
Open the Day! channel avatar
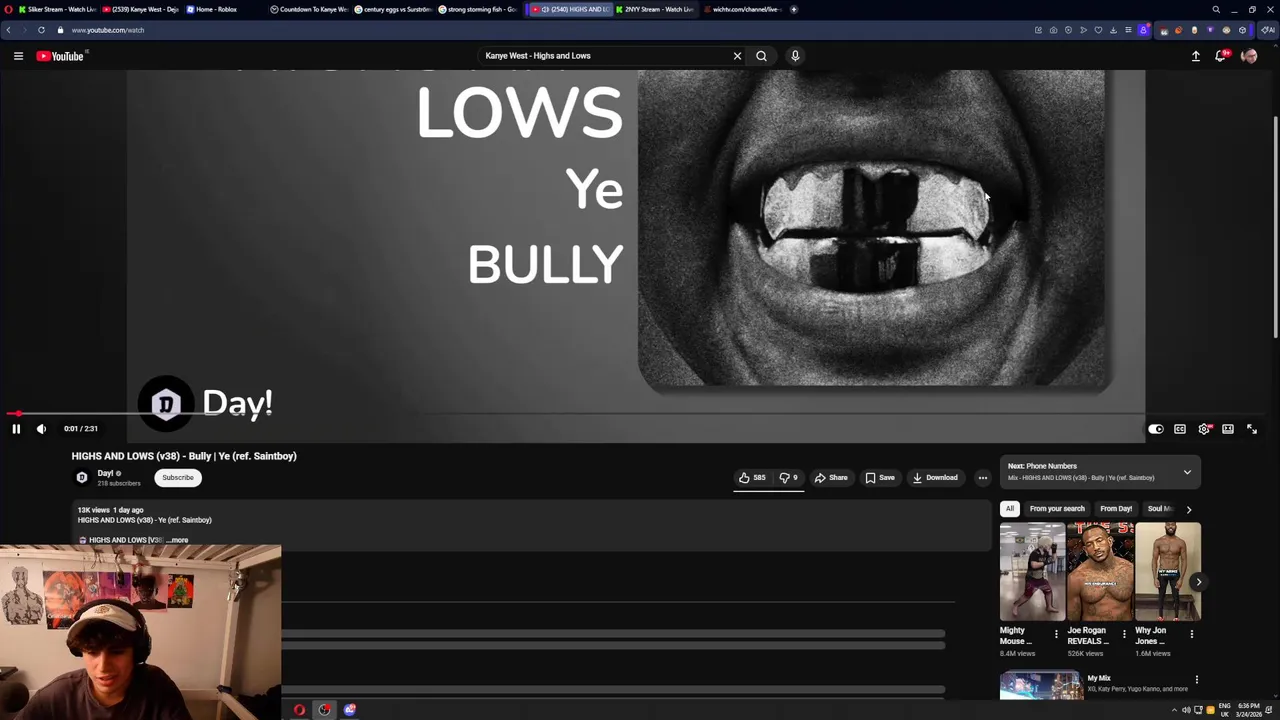(82, 478)
